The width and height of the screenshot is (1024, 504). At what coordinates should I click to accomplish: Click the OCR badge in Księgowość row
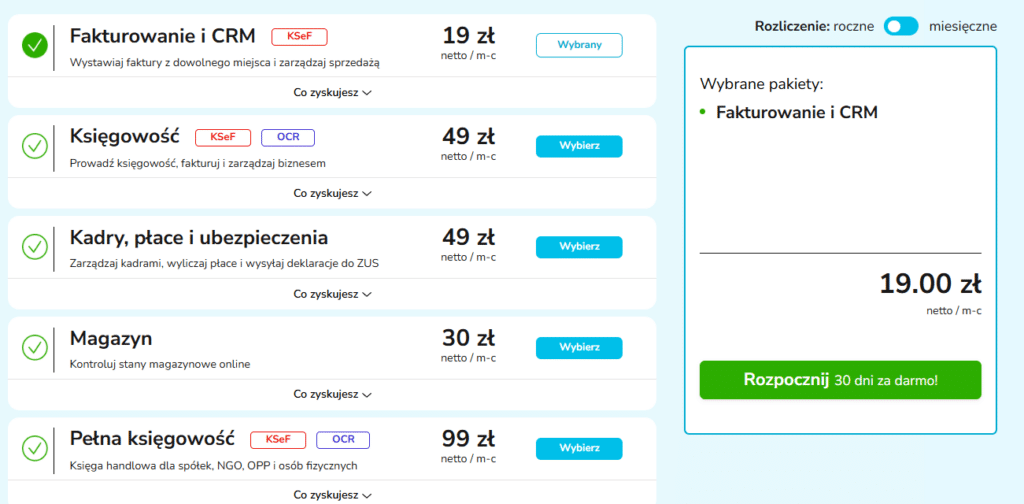[287, 137]
